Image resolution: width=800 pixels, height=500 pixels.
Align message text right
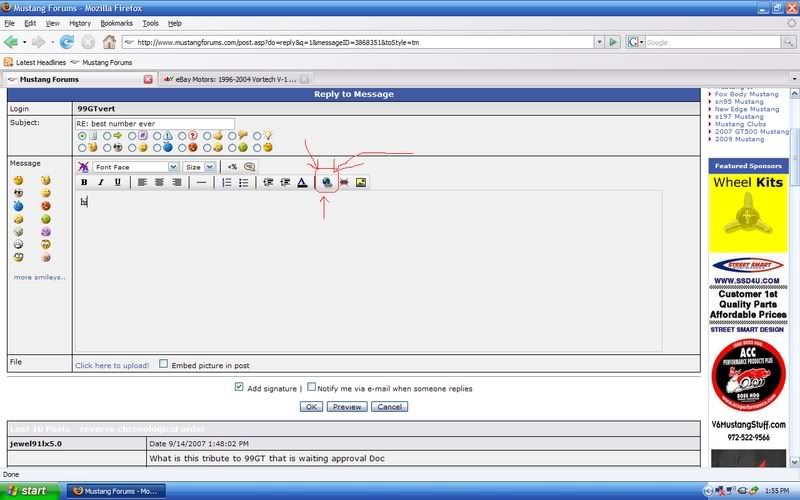pos(177,182)
